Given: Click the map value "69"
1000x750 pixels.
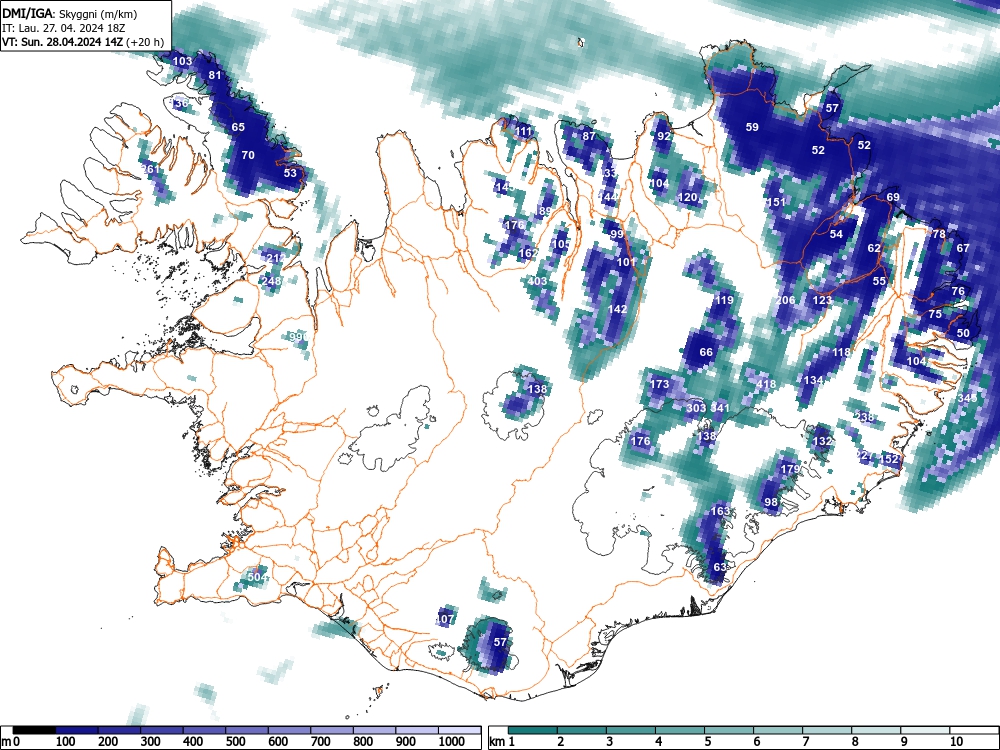Looking at the screenshot, I should pyautogui.click(x=893, y=198).
